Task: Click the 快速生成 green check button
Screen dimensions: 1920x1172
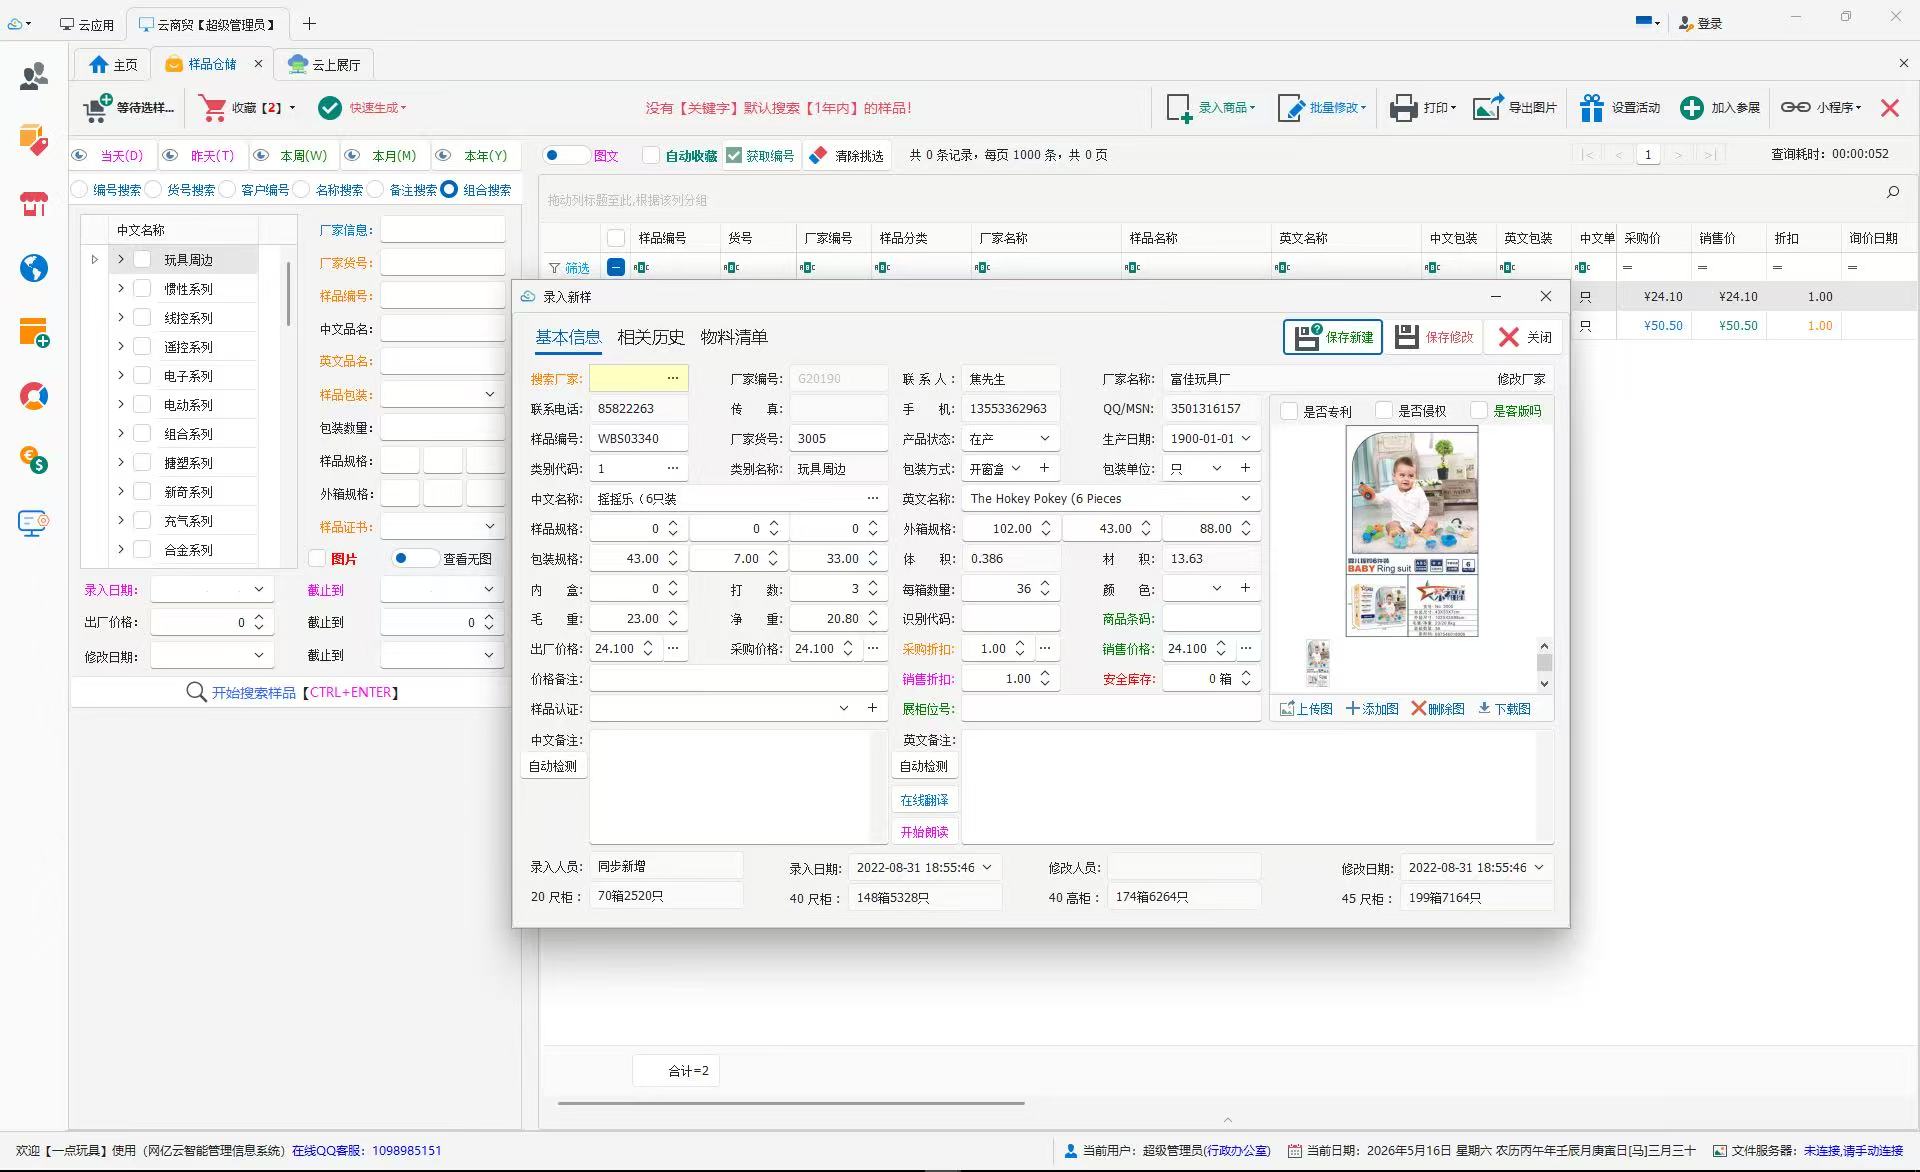Action: 330,107
